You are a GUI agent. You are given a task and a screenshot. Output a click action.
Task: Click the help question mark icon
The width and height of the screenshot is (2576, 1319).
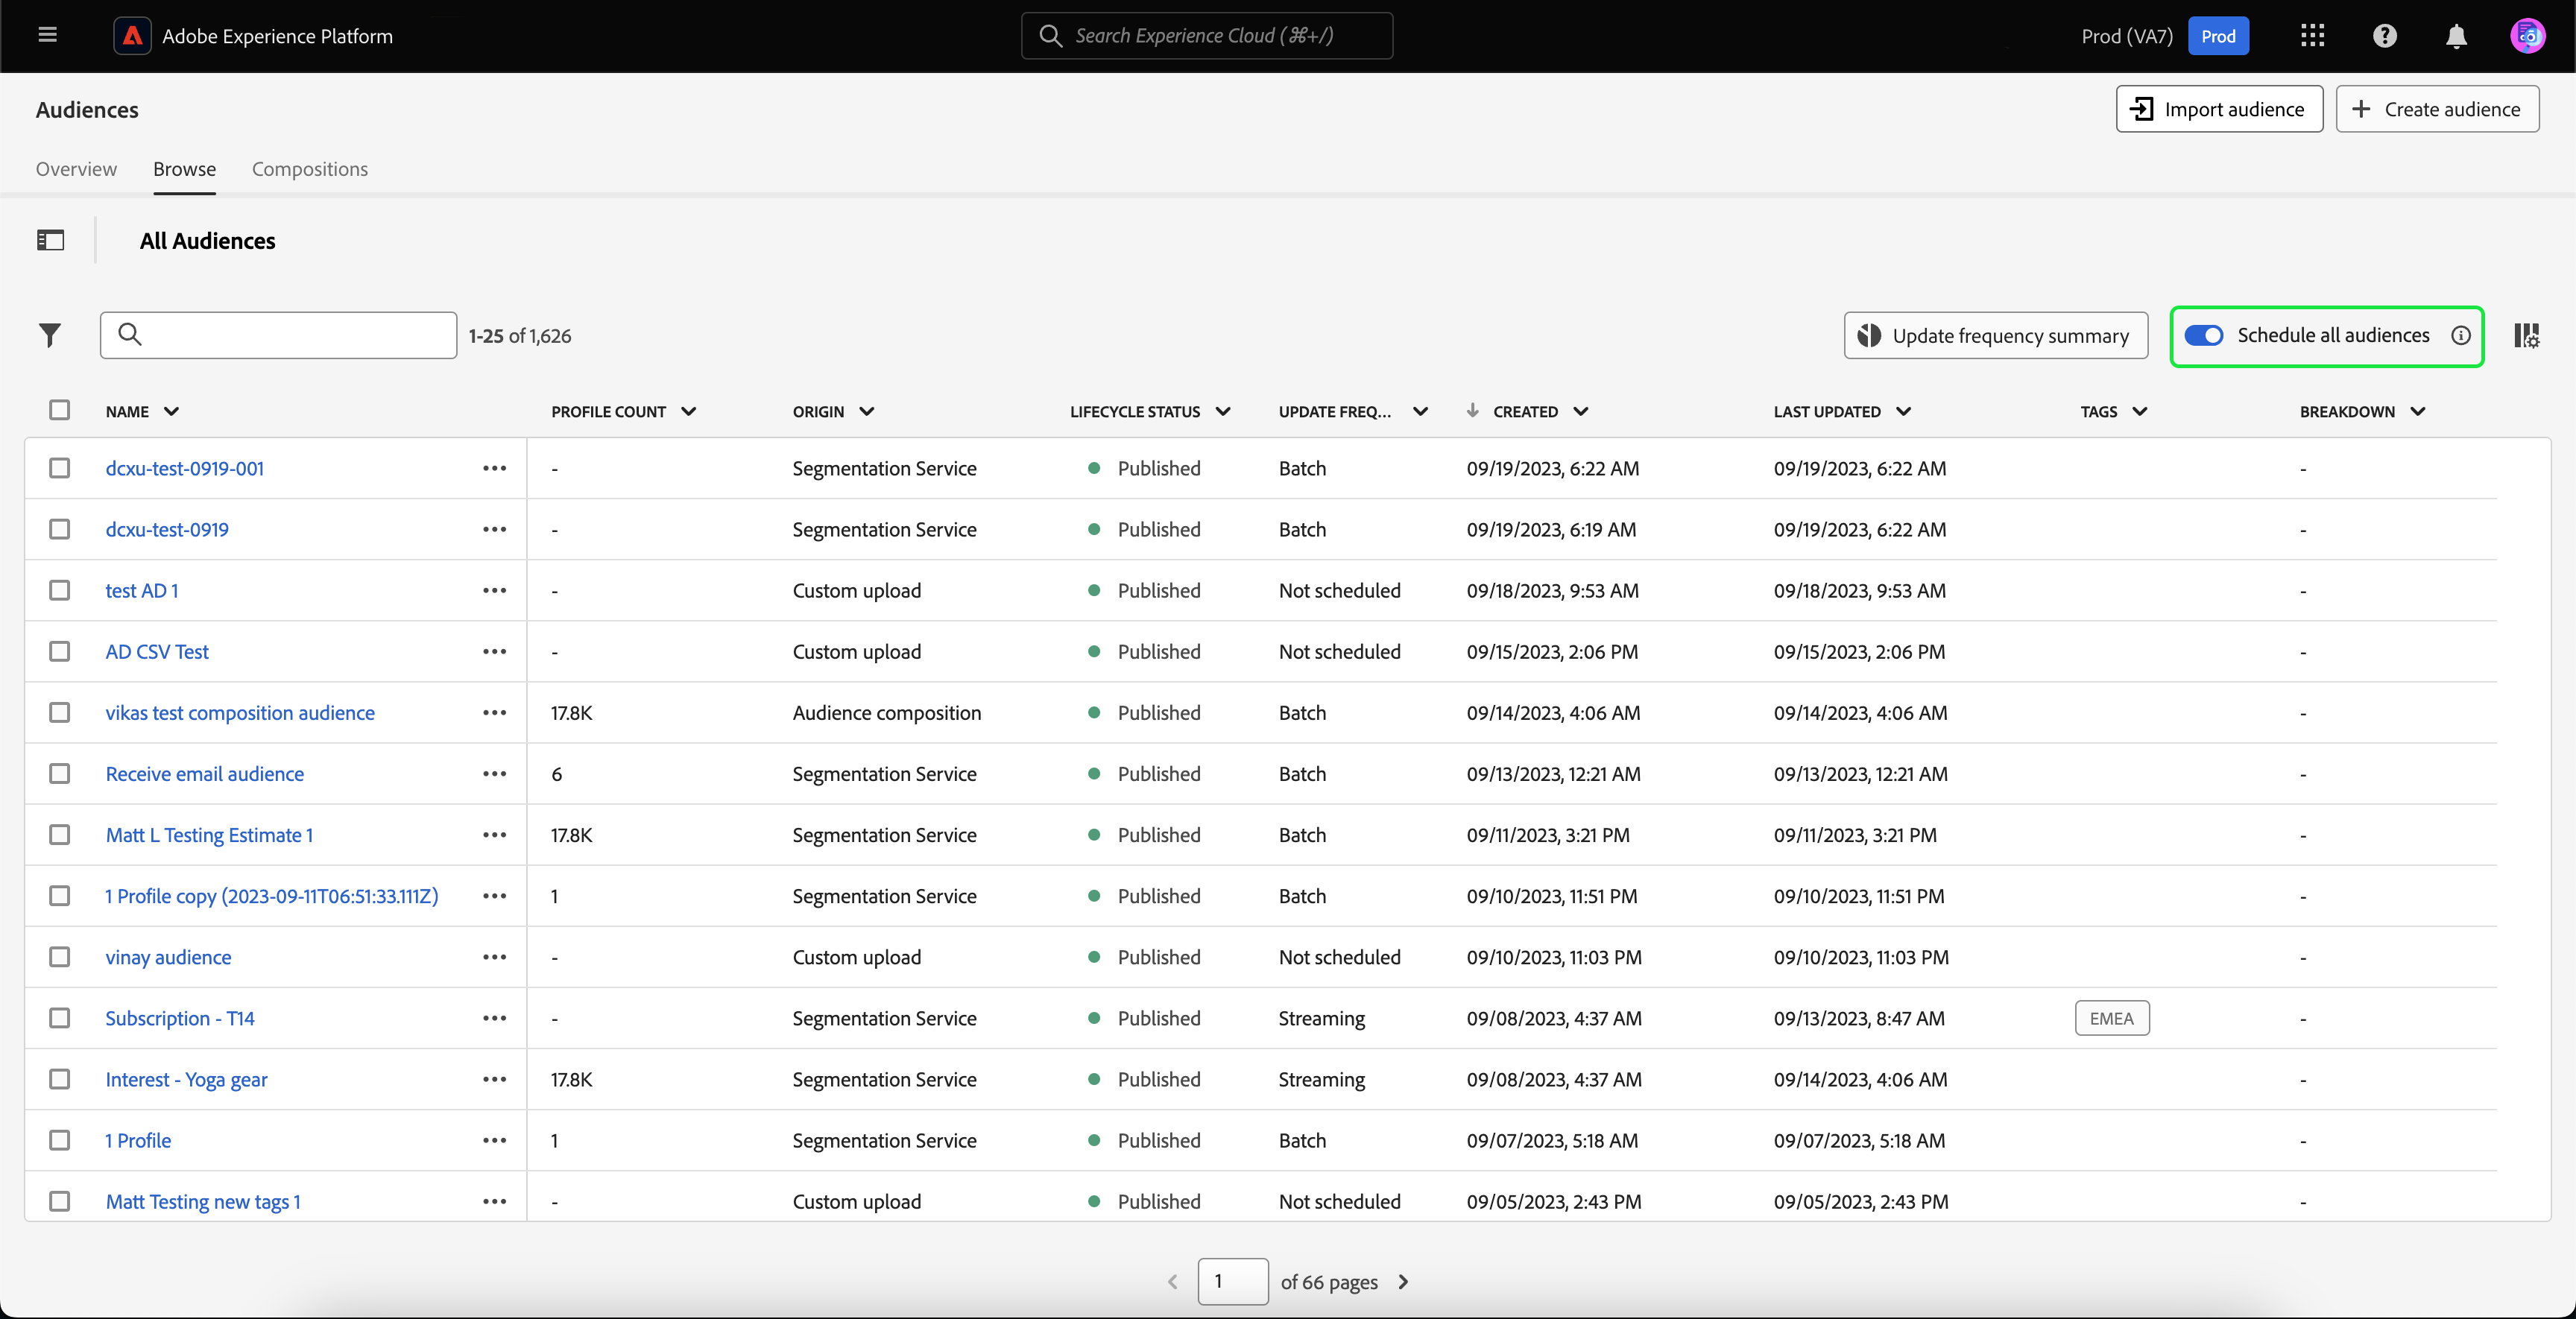2384,36
